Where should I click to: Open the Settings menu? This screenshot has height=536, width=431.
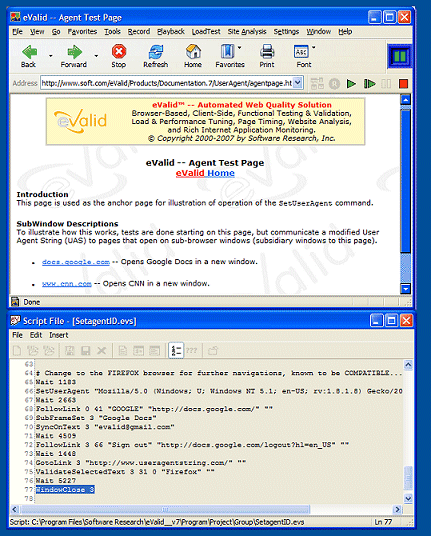pos(286,32)
